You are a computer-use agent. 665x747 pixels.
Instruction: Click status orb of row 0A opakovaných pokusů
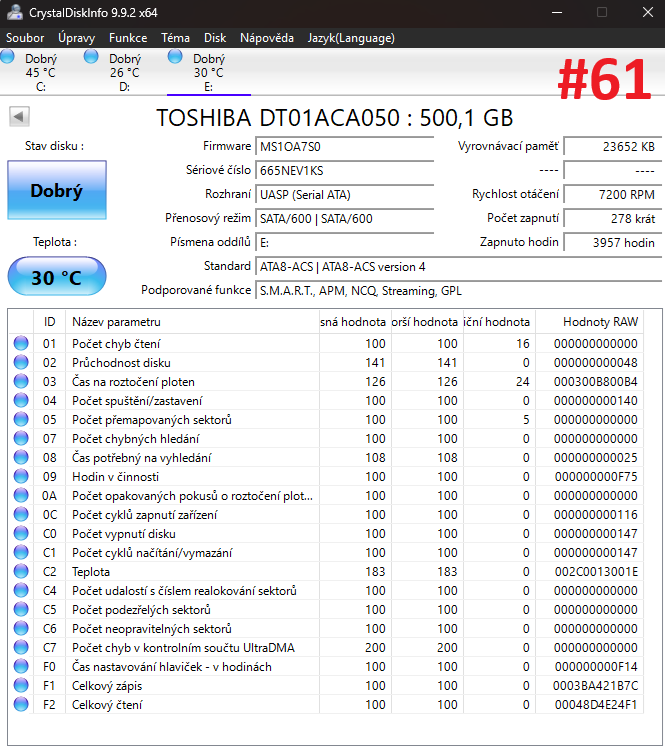21,495
